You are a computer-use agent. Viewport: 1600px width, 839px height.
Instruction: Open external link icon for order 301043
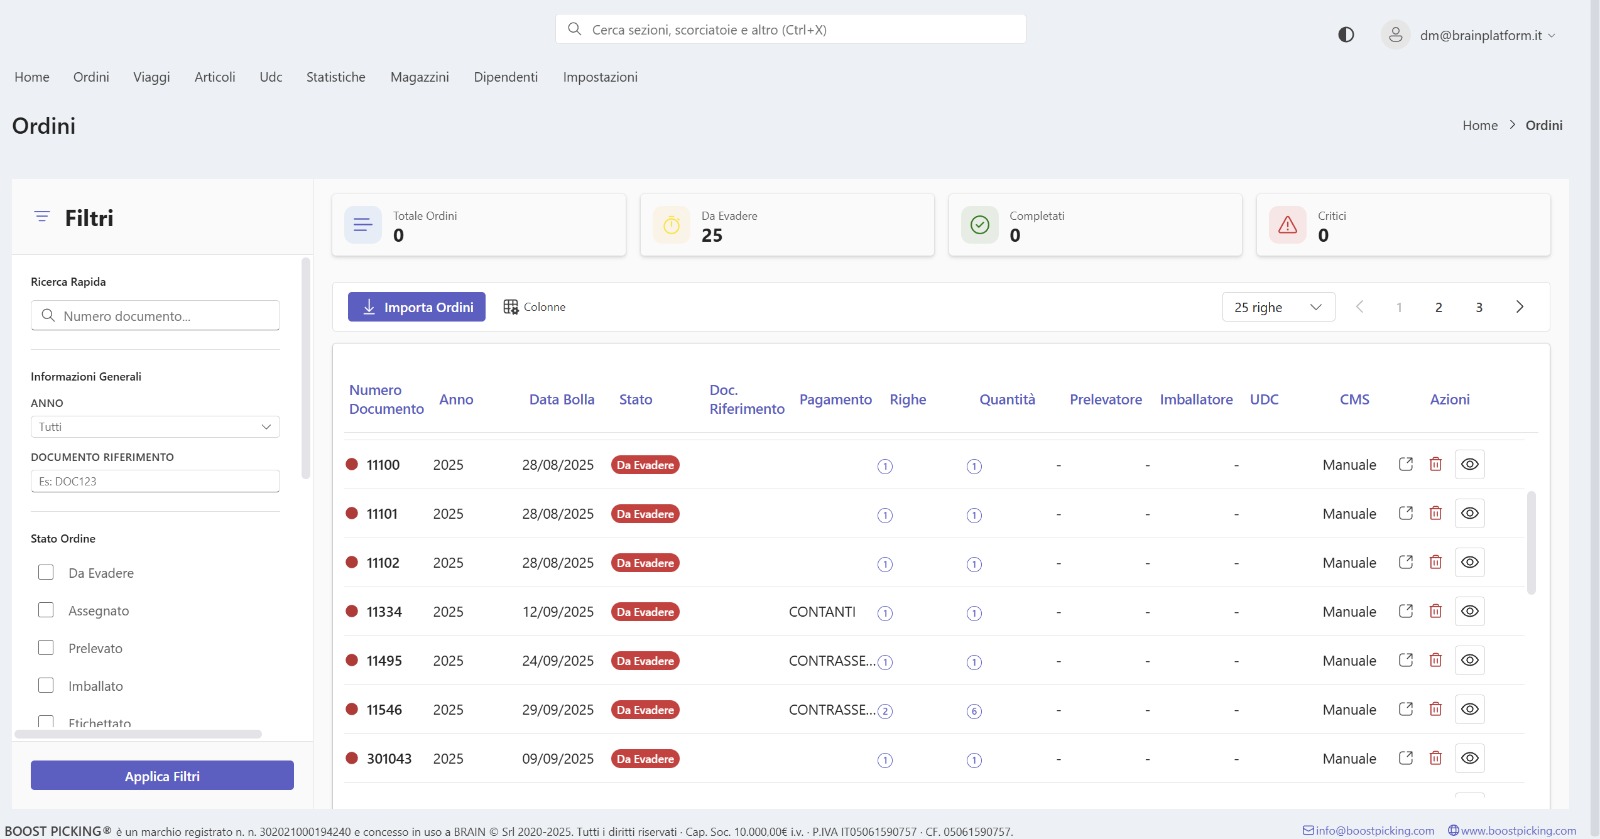[1405, 758]
